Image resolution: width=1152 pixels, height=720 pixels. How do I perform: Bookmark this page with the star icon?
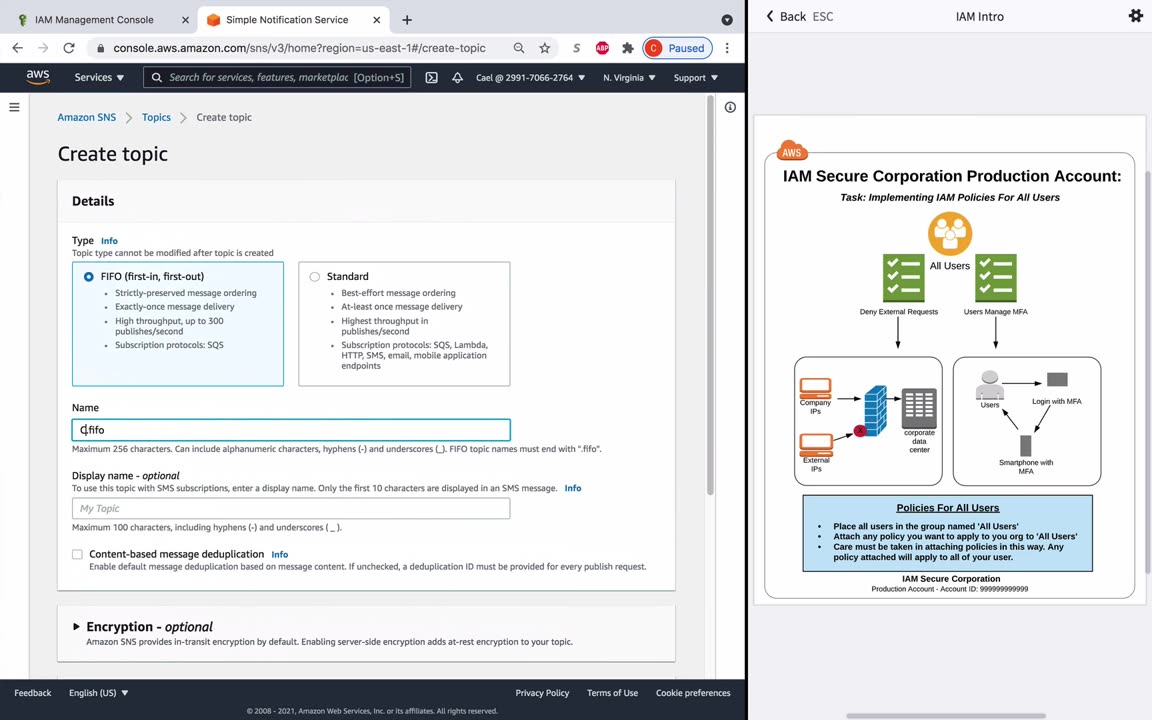pos(544,48)
